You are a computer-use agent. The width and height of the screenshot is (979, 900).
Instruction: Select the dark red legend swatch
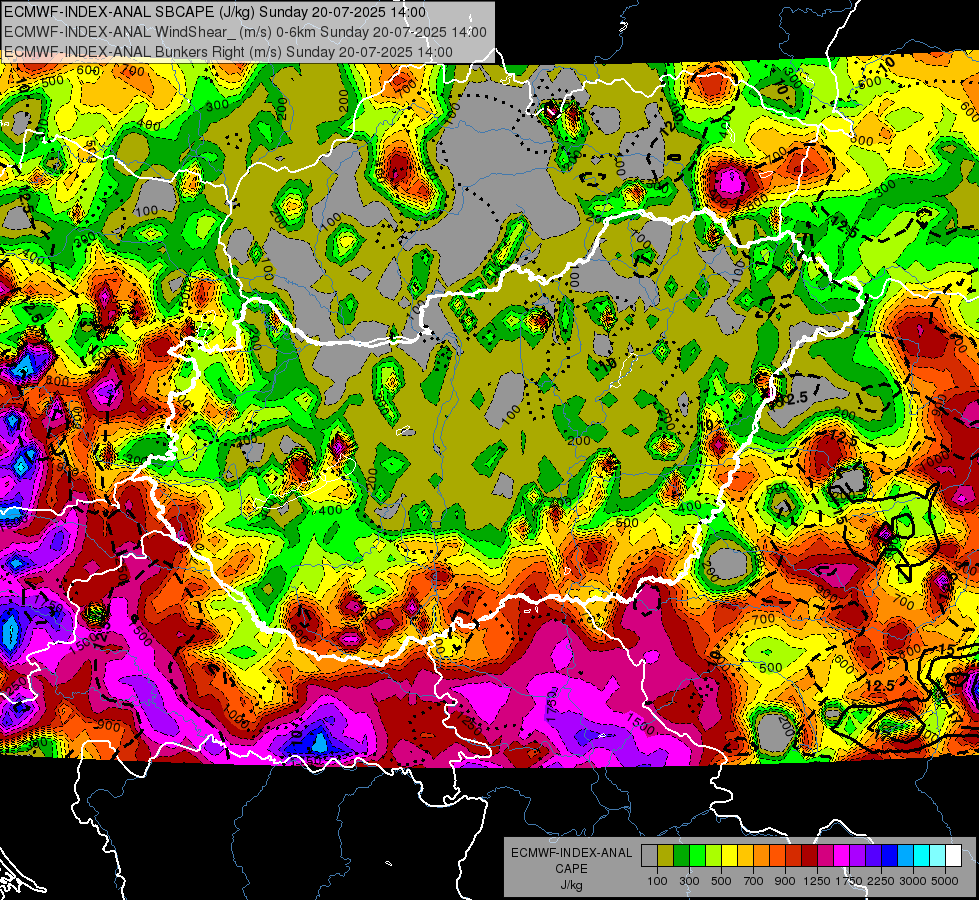pos(810,856)
